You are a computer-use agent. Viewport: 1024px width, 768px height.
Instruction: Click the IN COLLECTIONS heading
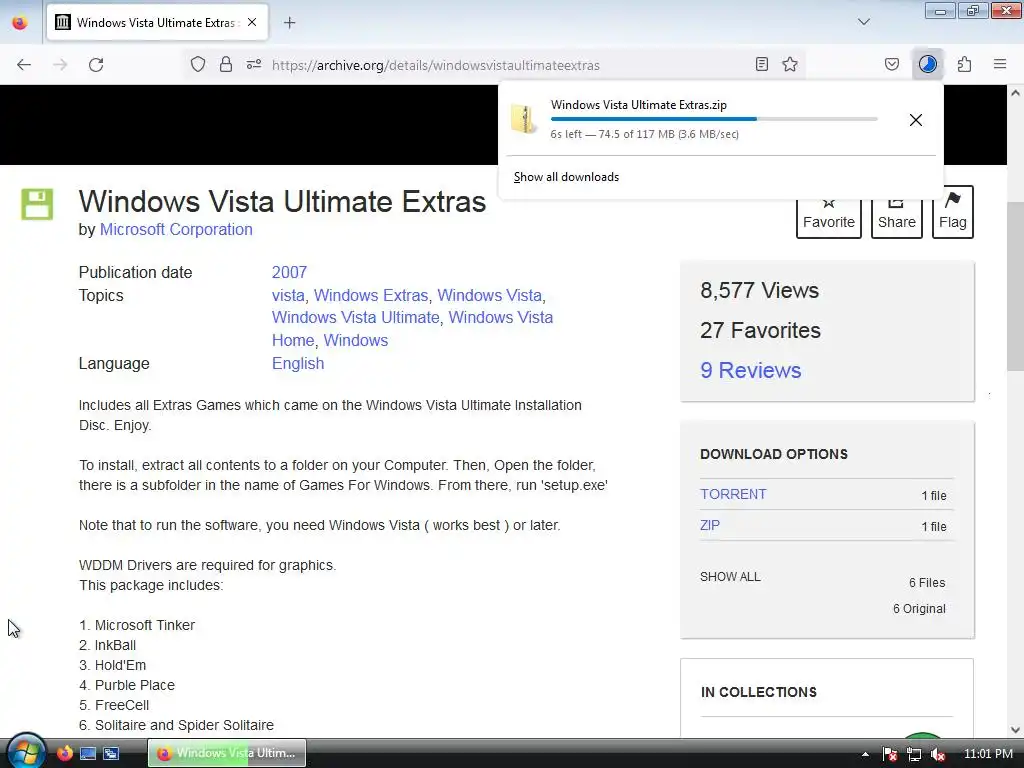coord(759,692)
